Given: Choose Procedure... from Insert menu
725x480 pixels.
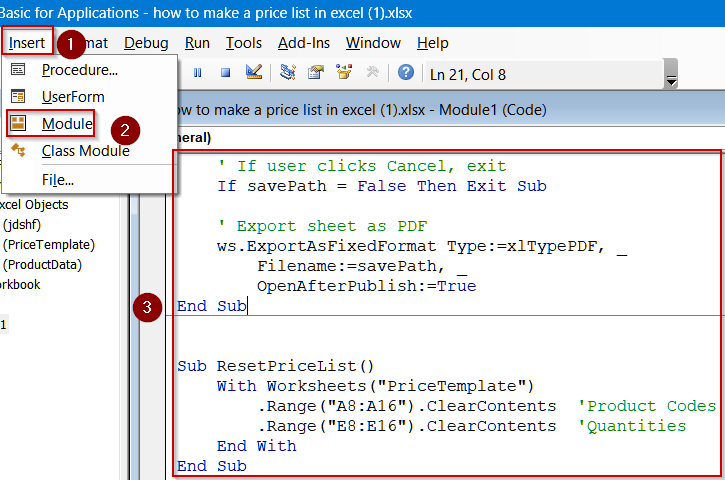Looking at the screenshot, I should [x=79, y=70].
